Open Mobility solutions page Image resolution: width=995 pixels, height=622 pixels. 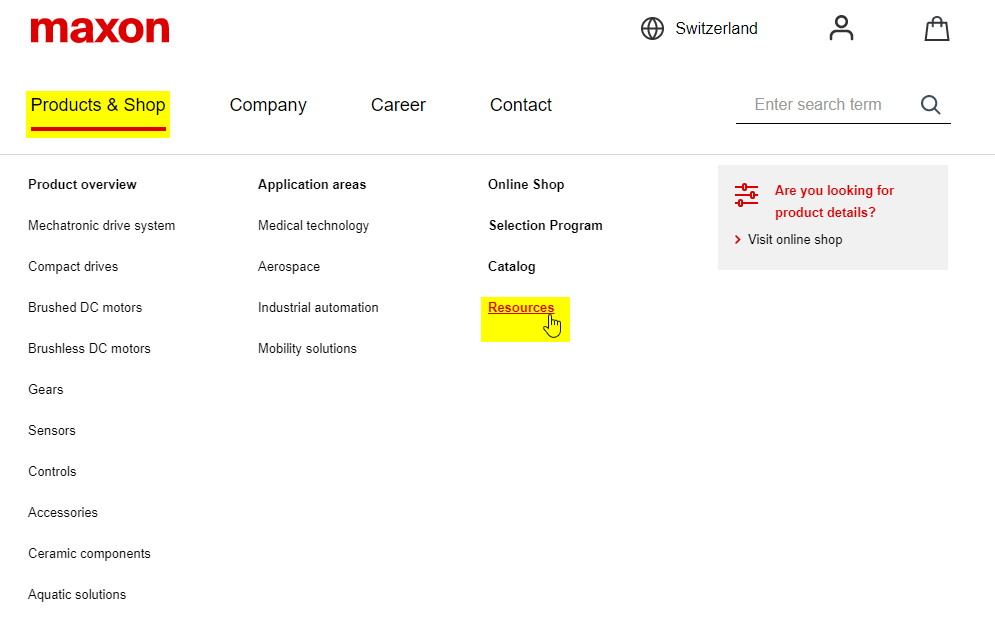307,348
